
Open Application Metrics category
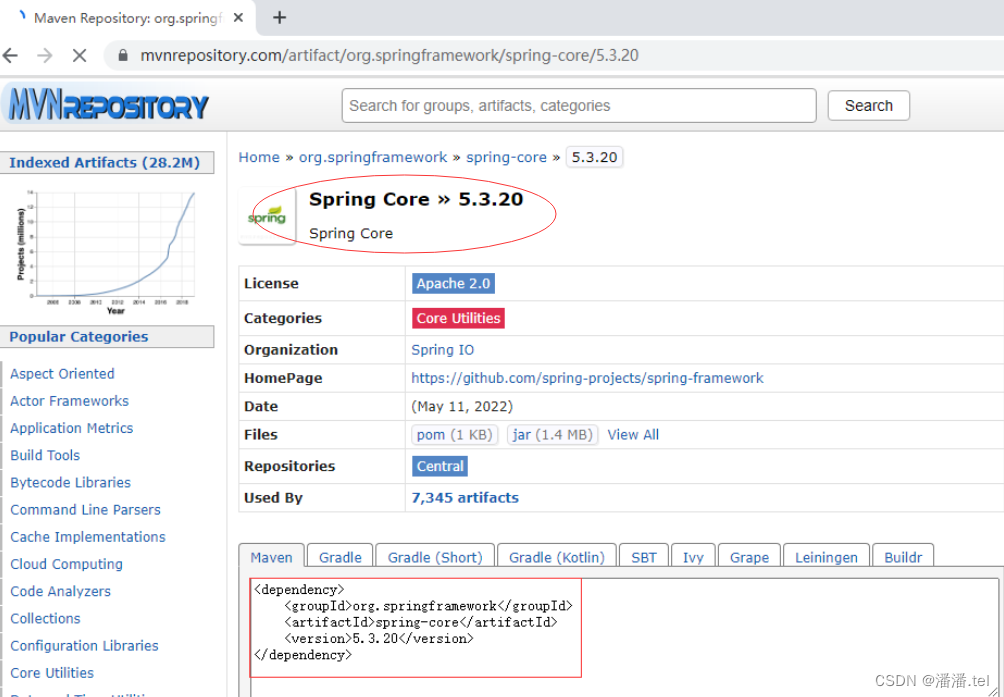click(x=72, y=428)
